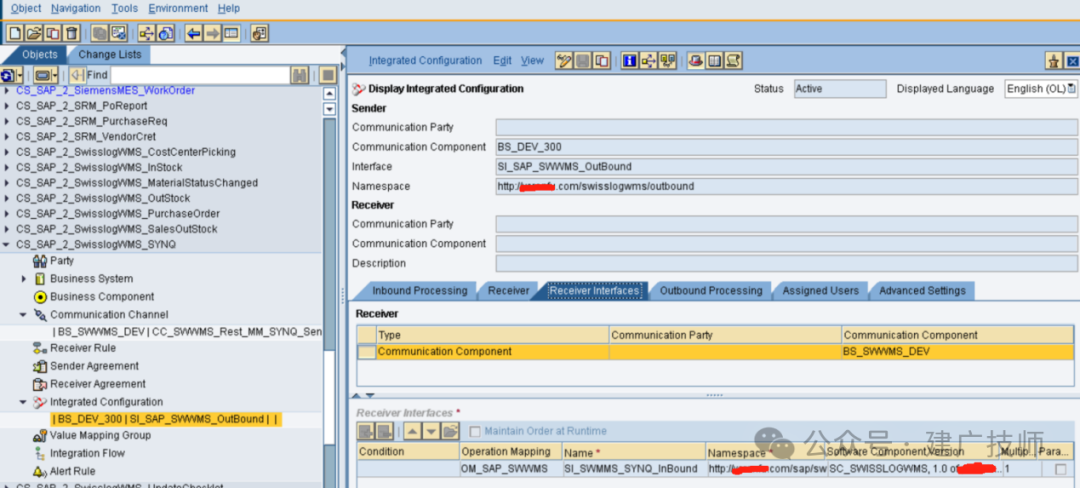Image resolution: width=1080 pixels, height=488 pixels.
Task: Open the Edit menu in editor
Action: point(502,61)
